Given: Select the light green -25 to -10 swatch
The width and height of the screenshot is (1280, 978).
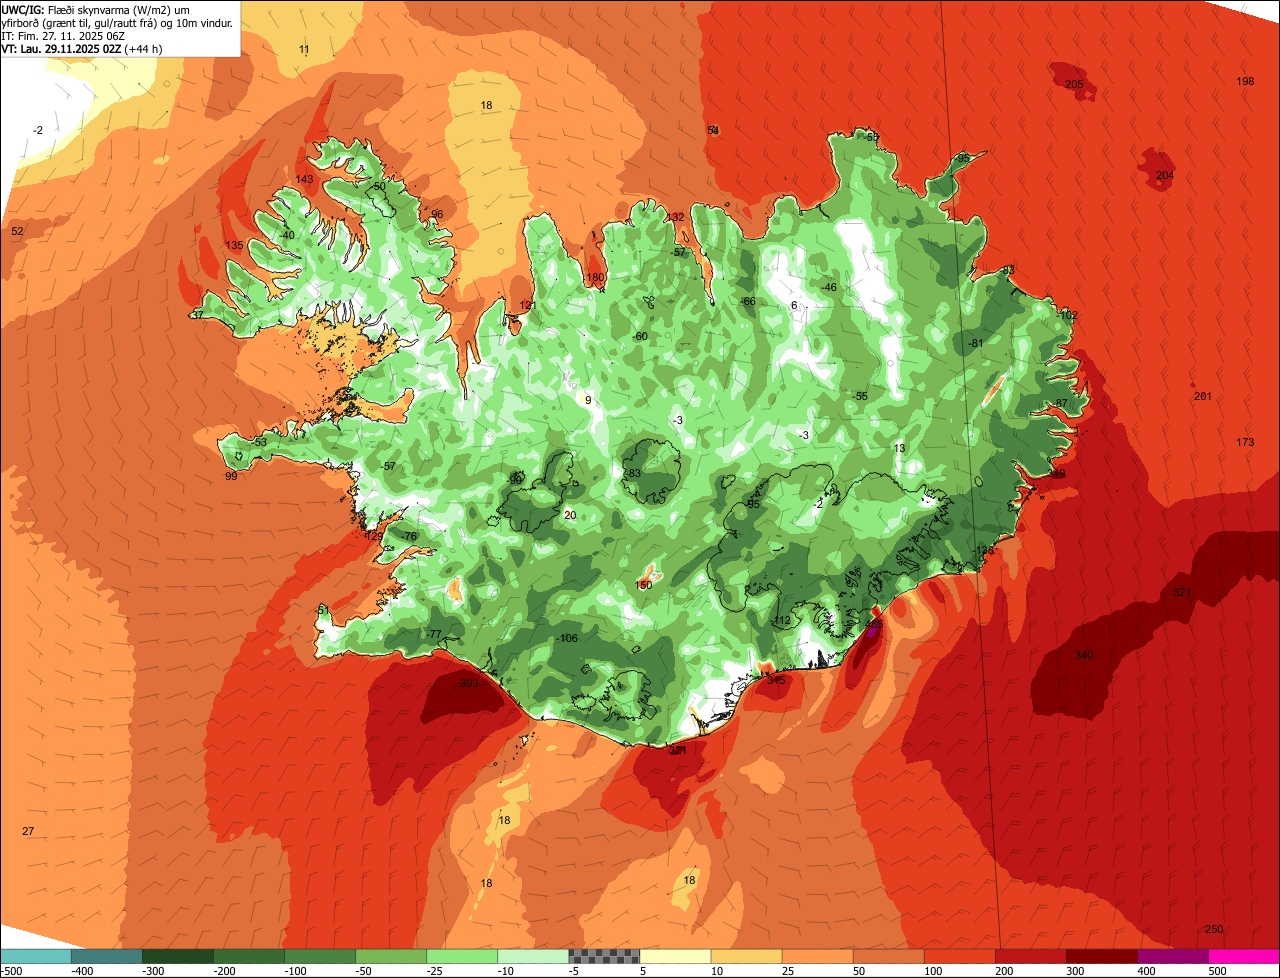Looking at the screenshot, I should pyautogui.click(x=462, y=956).
